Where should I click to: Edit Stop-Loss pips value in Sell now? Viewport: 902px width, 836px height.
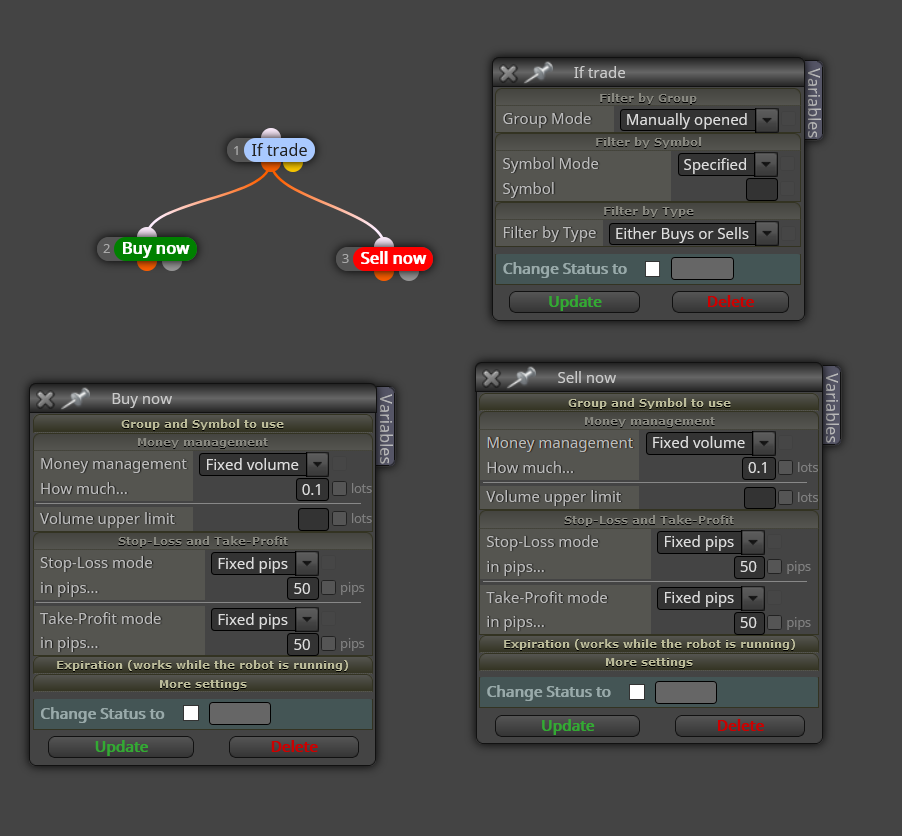coord(748,567)
